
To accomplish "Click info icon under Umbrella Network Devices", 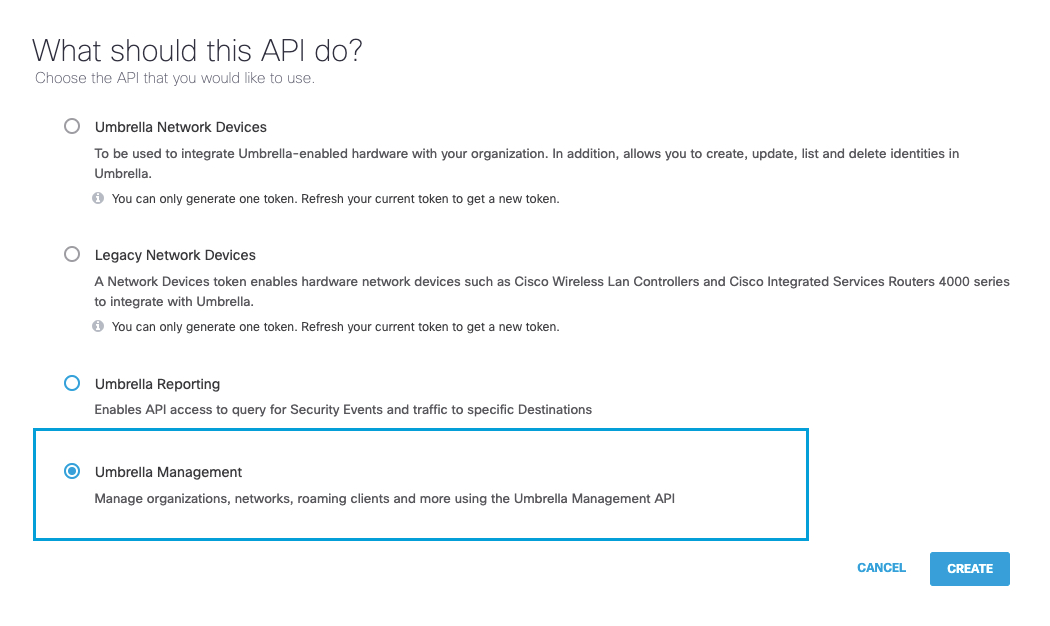I will click(x=98, y=198).
